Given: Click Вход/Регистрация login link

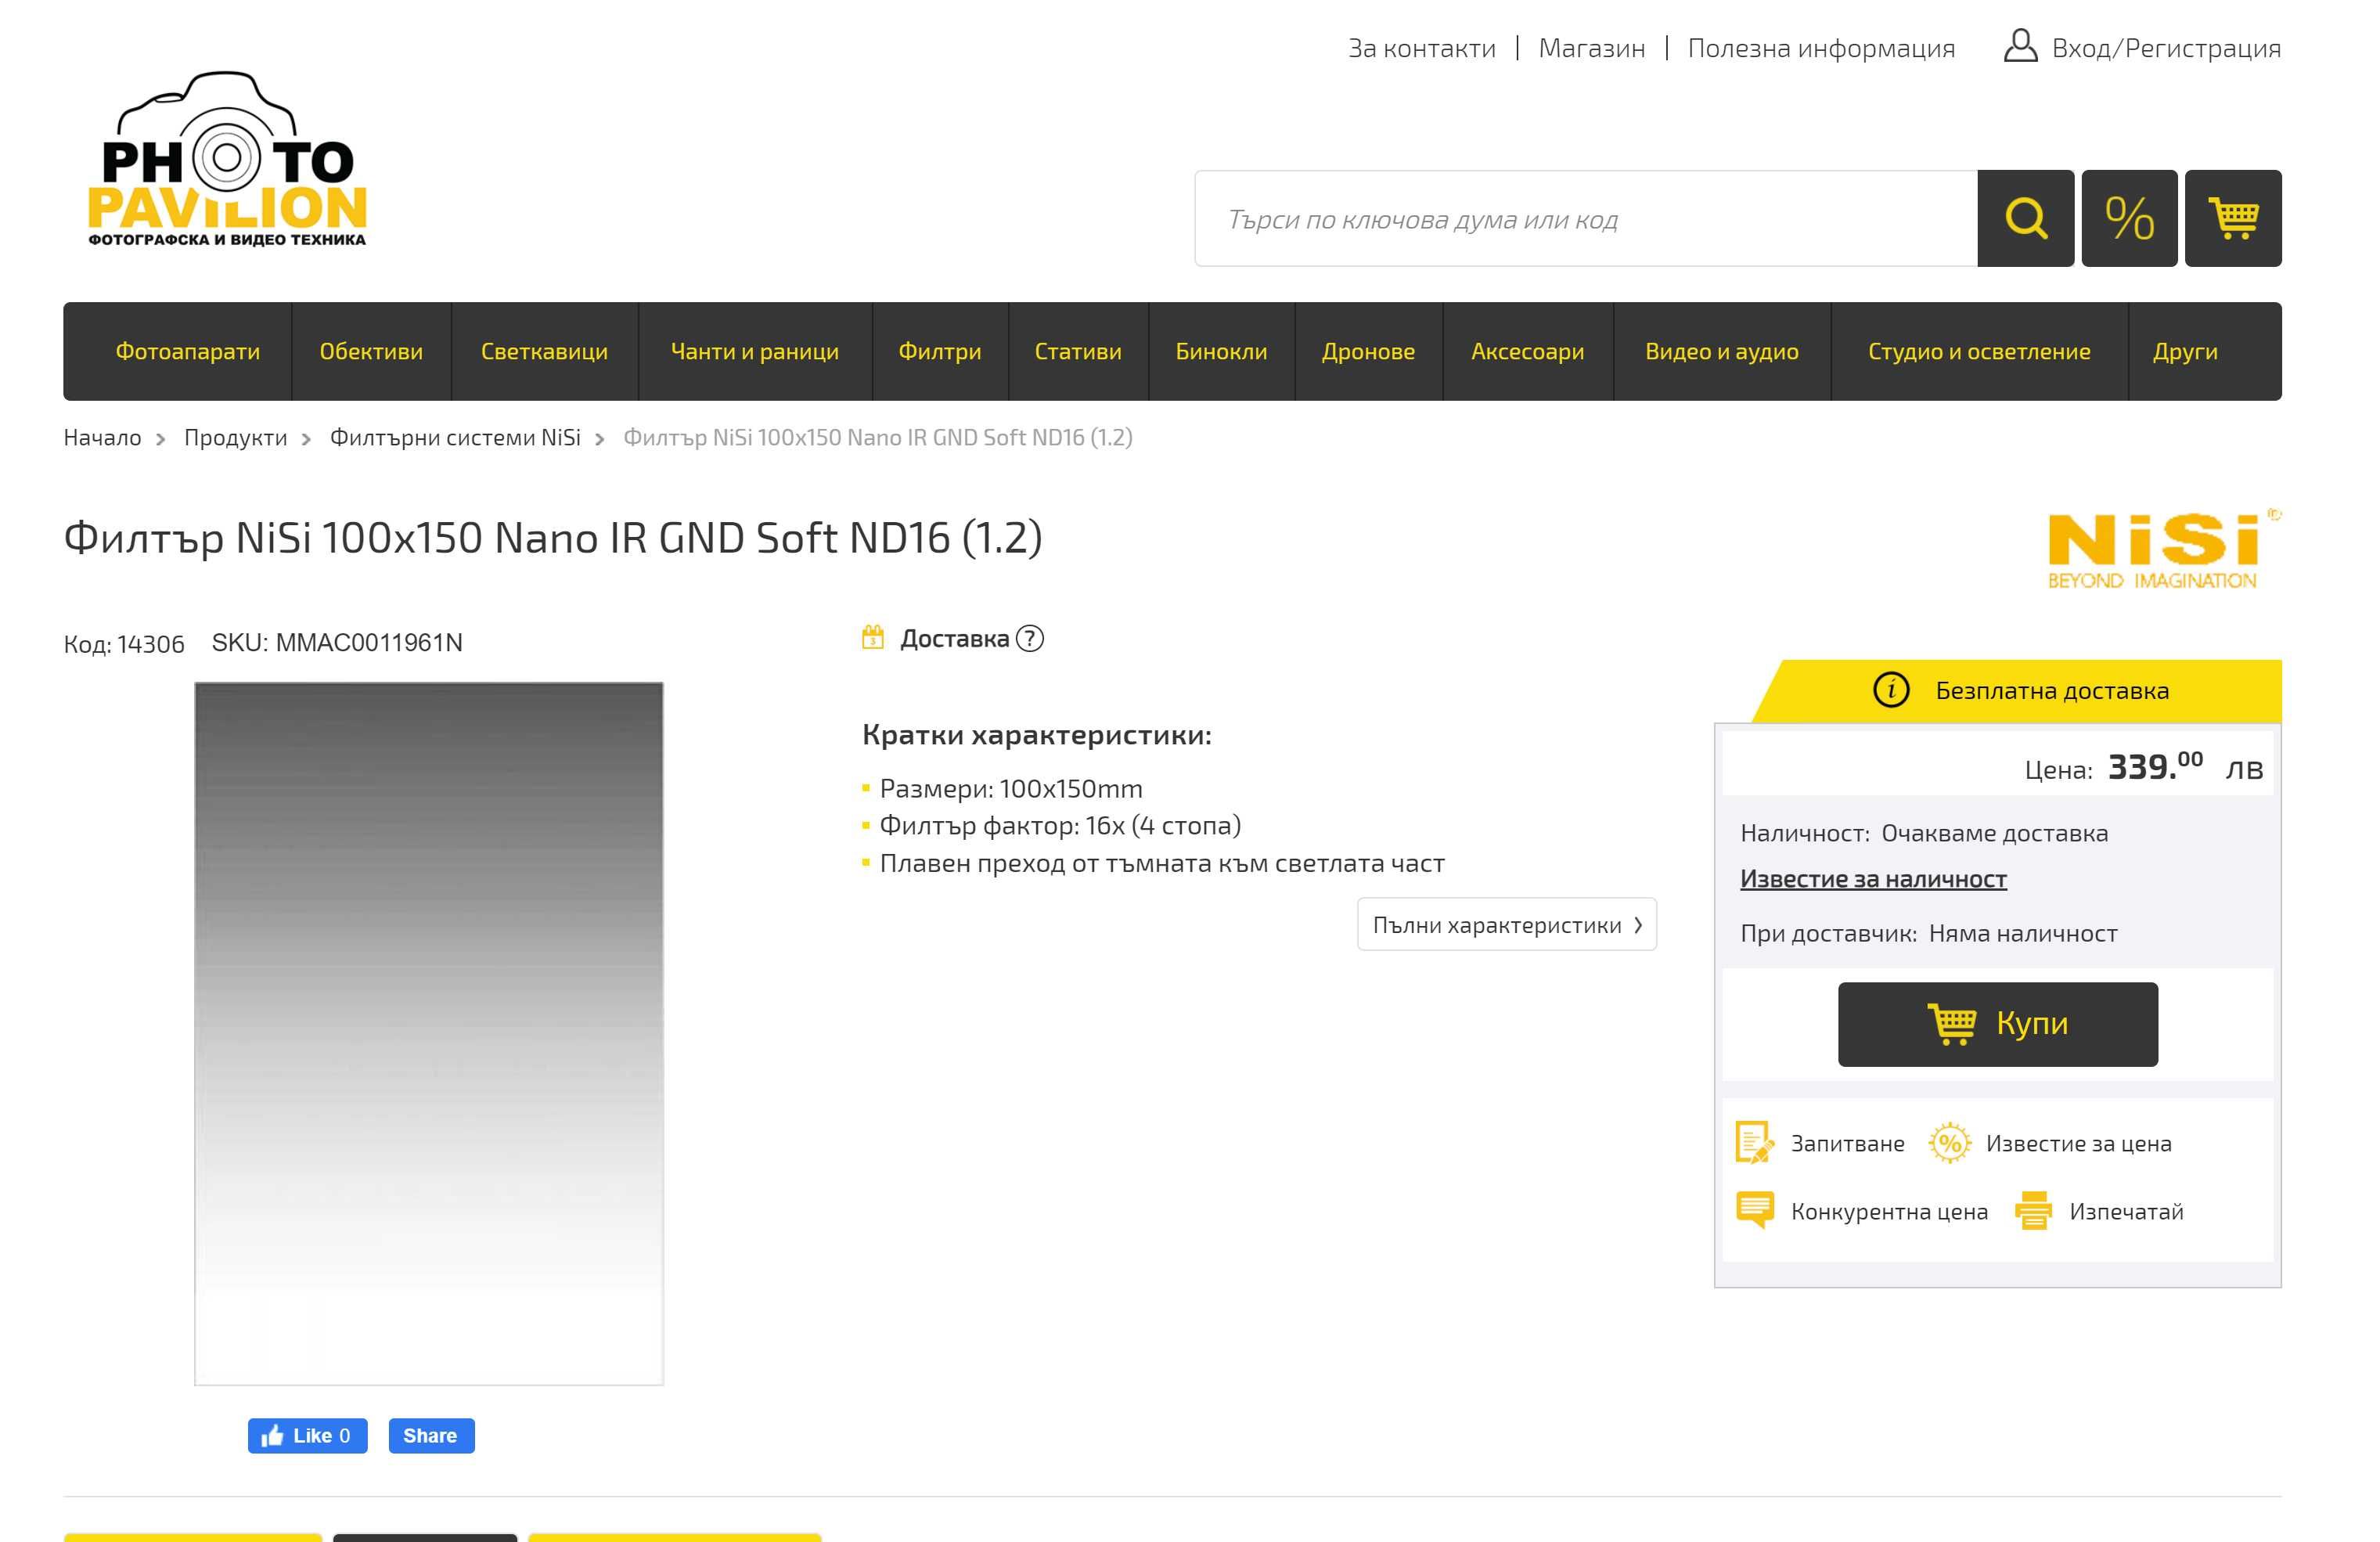Looking at the screenshot, I should 2166,48.
